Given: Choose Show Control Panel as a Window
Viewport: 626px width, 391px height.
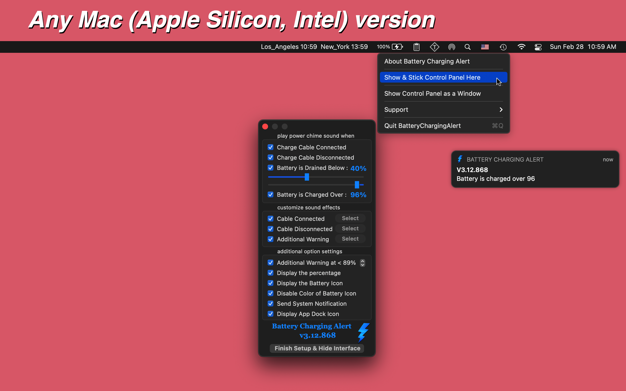Looking at the screenshot, I should (x=444, y=93).
